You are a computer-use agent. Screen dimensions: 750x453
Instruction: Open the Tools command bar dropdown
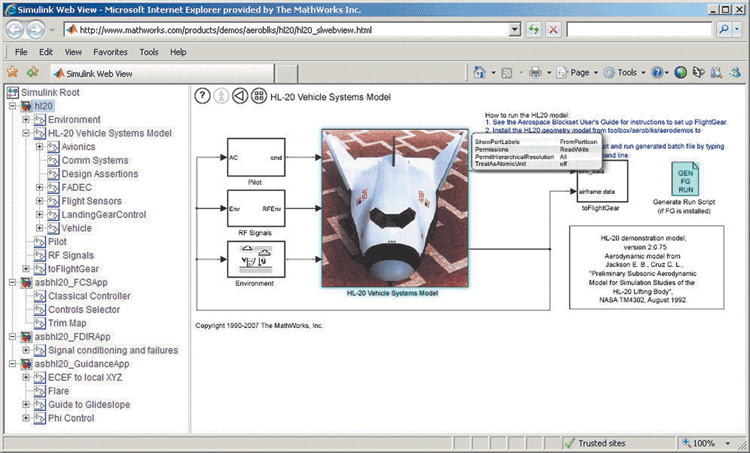[643, 73]
